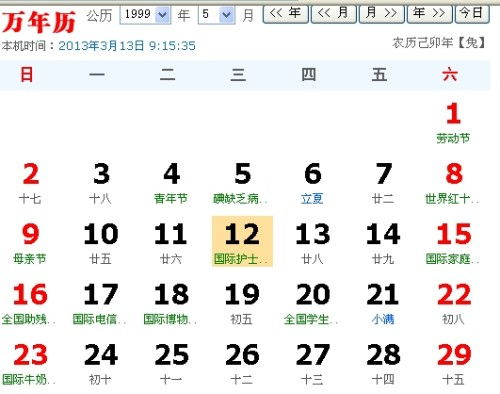Click the 万年历 title logo

pyautogui.click(x=39, y=22)
